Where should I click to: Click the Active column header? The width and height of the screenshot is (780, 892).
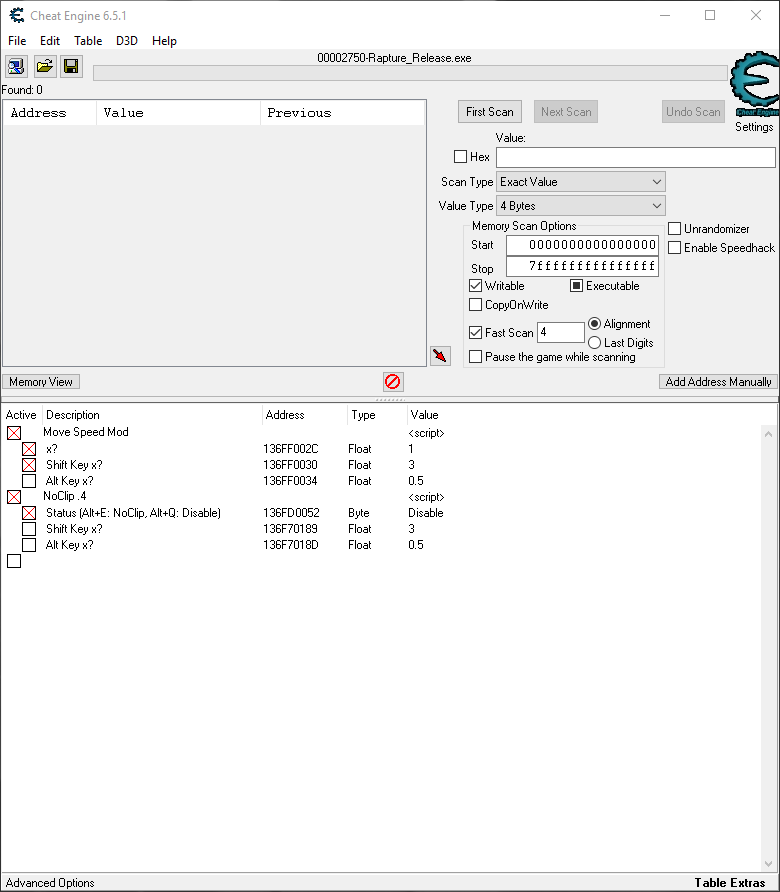coord(21,415)
